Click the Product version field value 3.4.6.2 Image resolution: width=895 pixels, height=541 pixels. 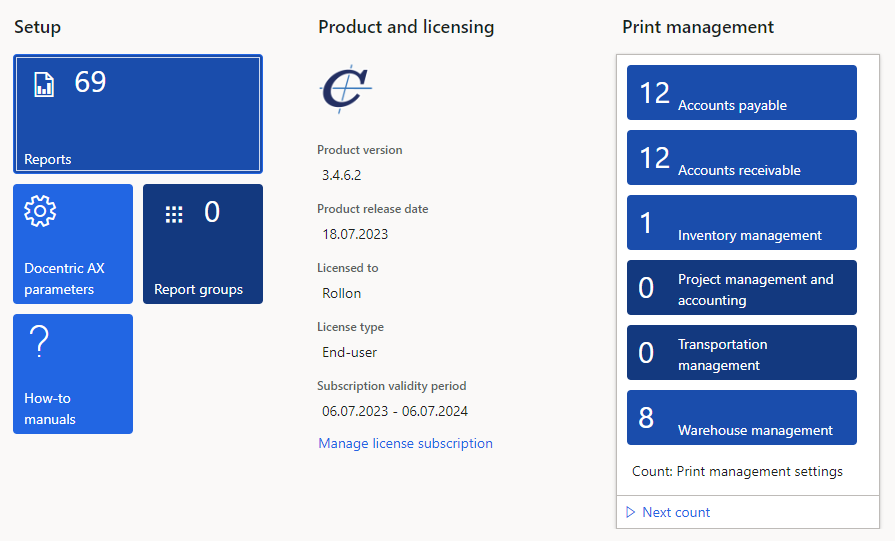[x=341, y=175]
